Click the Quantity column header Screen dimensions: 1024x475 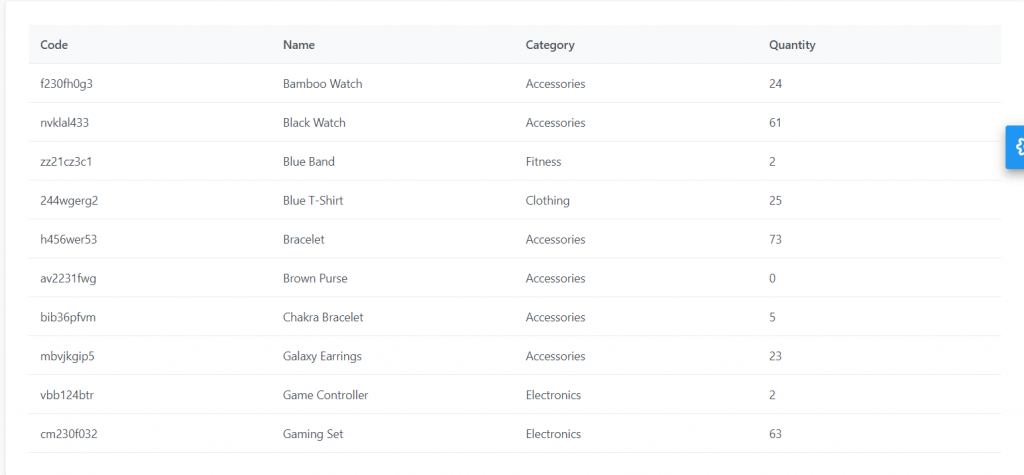click(792, 45)
